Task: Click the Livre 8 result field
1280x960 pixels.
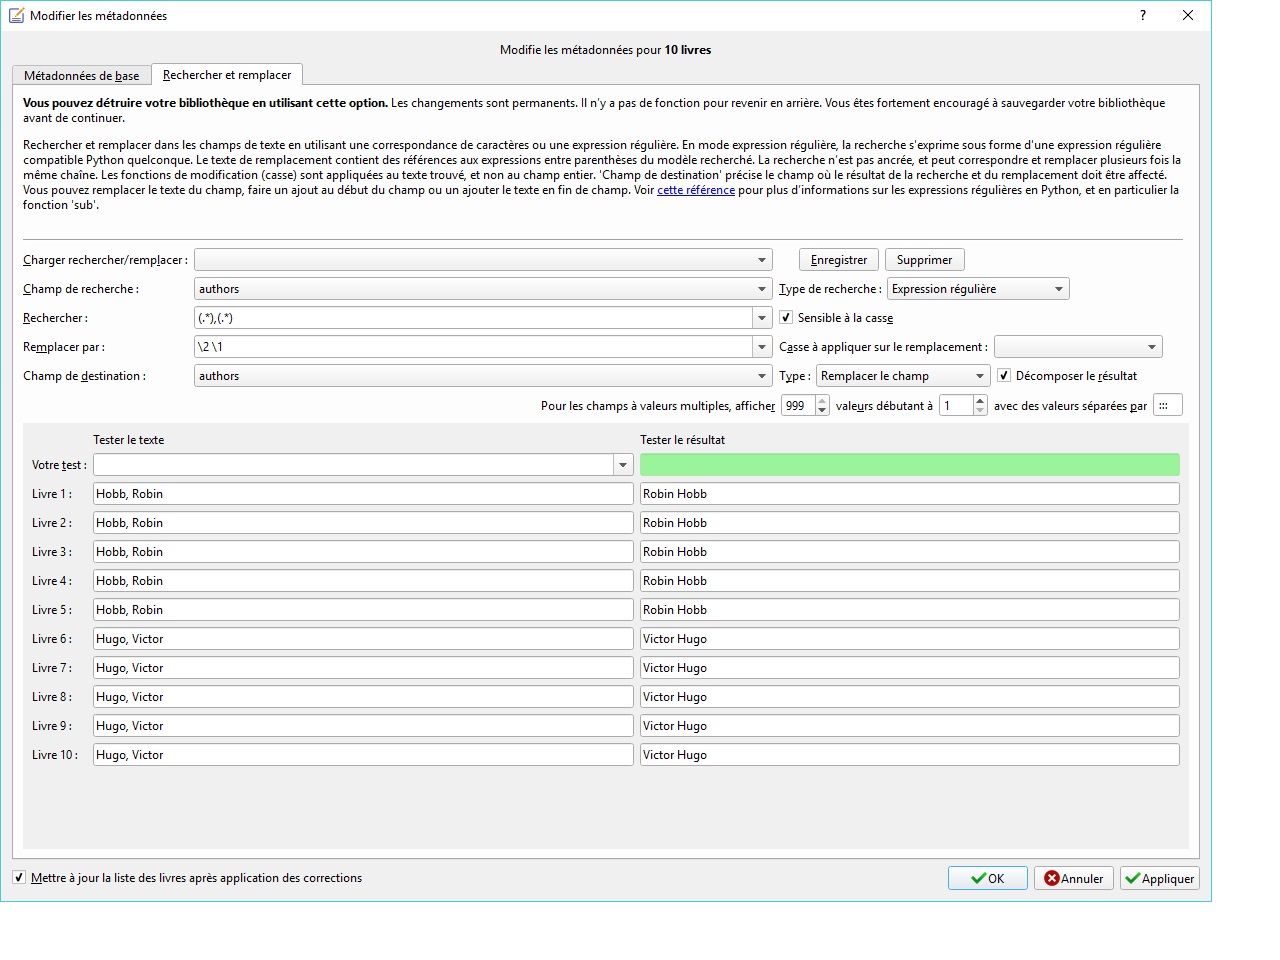Action: click(x=910, y=697)
